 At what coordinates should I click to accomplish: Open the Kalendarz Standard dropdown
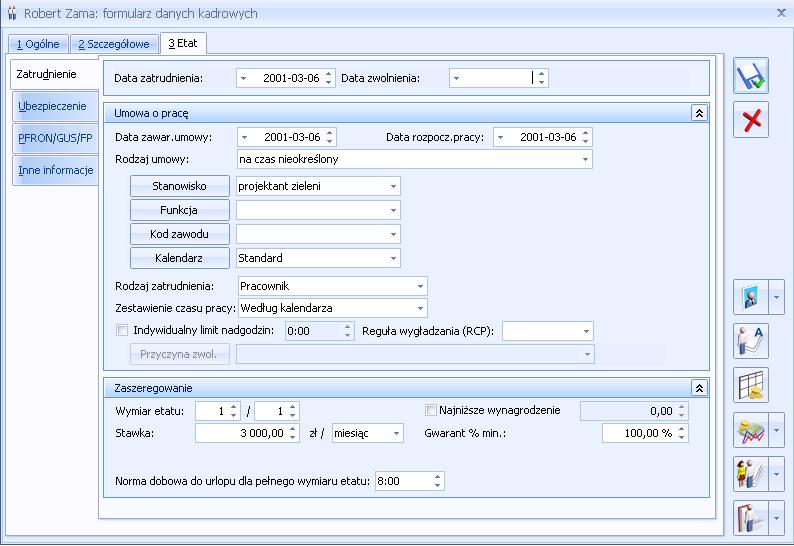(393, 258)
